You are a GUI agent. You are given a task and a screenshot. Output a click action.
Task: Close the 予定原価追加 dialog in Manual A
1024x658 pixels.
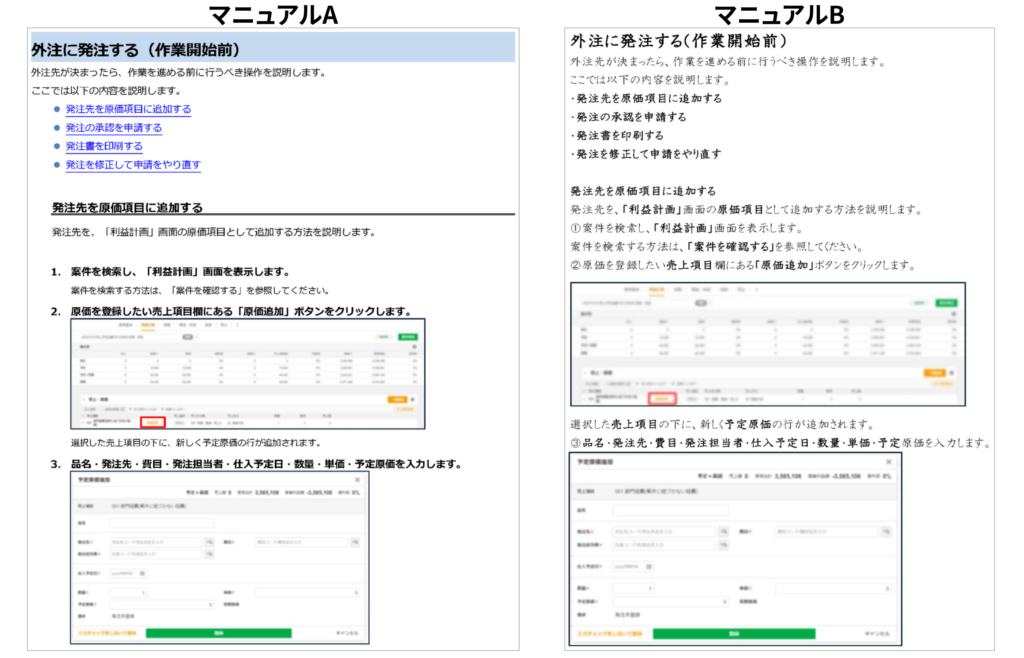pos(359,478)
